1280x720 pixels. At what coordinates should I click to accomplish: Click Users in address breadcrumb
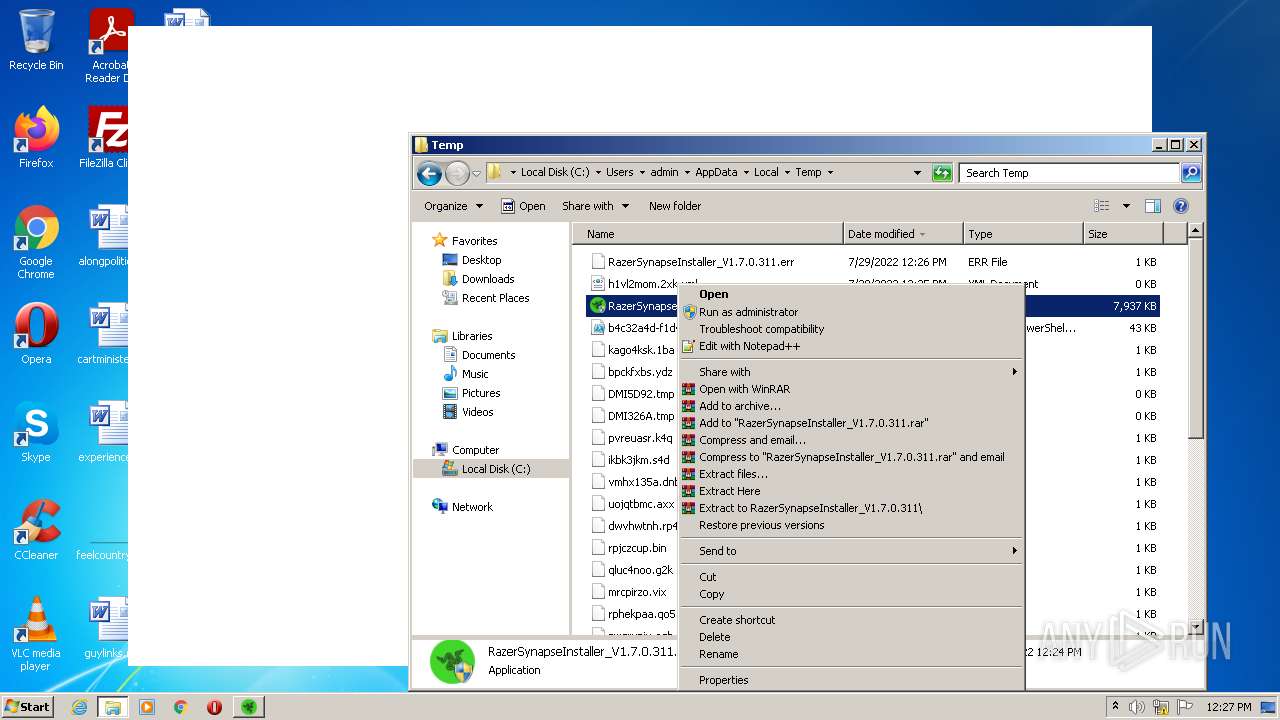pos(619,172)
